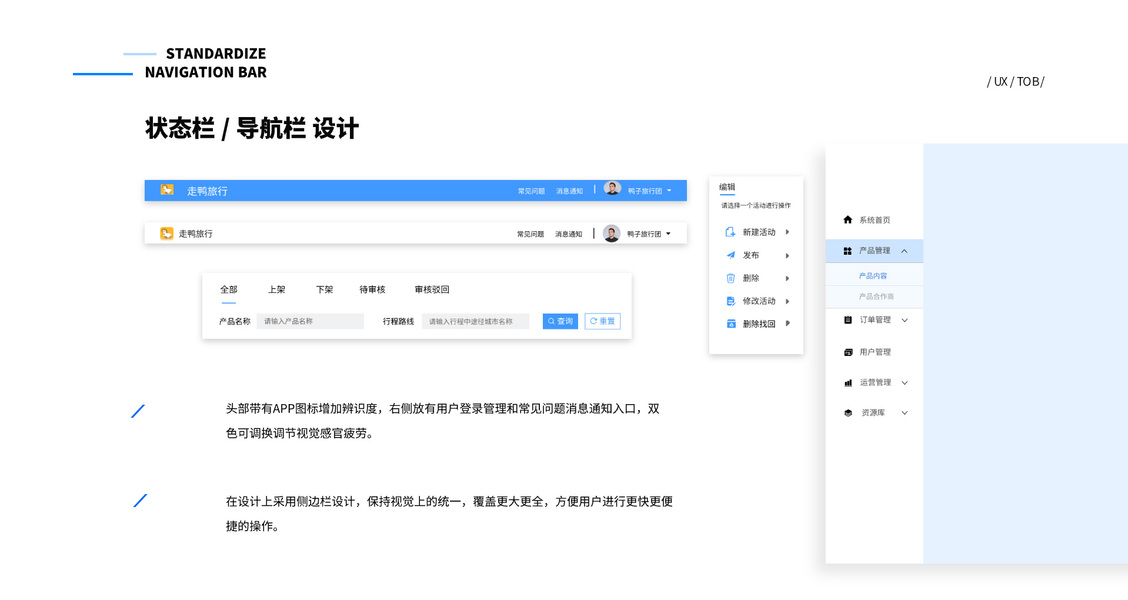Click the 删除找回 restore icon
Screen dimensions: 1128x600
(730, 324)
